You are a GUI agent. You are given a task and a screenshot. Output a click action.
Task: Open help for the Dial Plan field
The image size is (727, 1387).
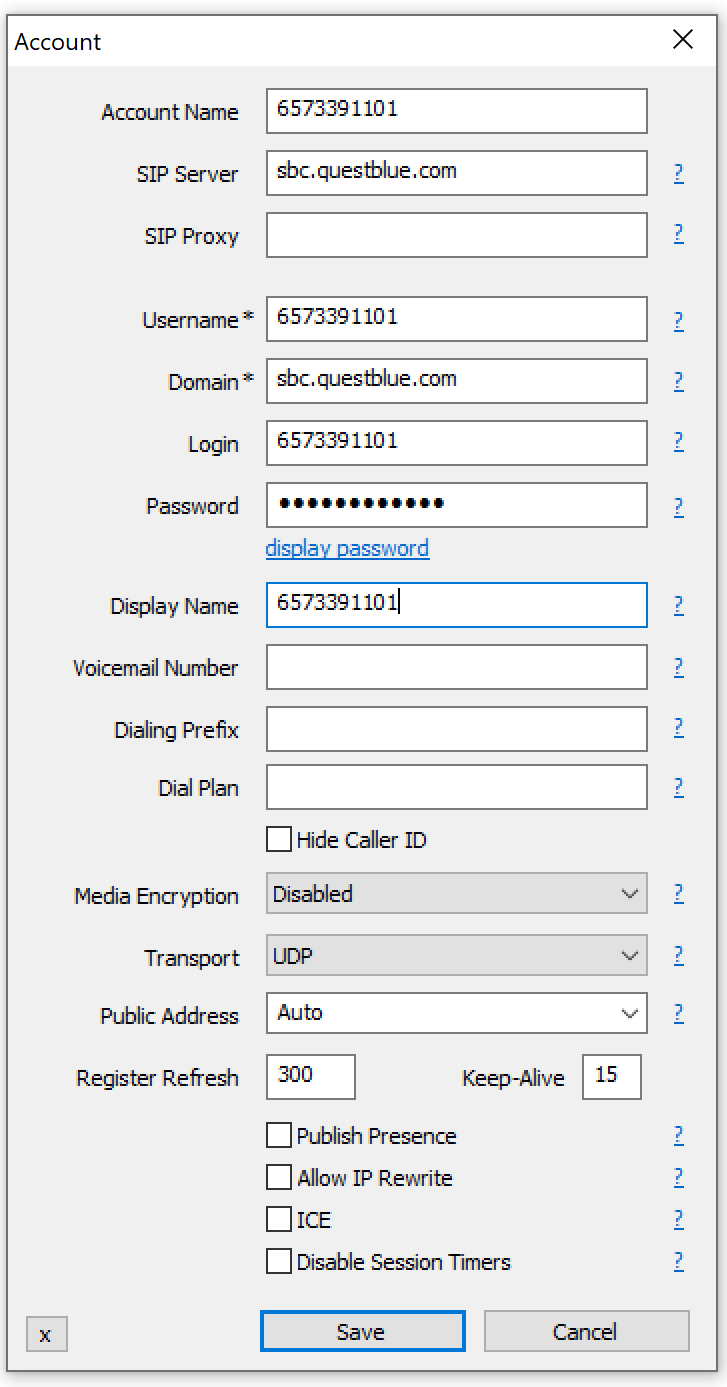(x=678, y=788)
